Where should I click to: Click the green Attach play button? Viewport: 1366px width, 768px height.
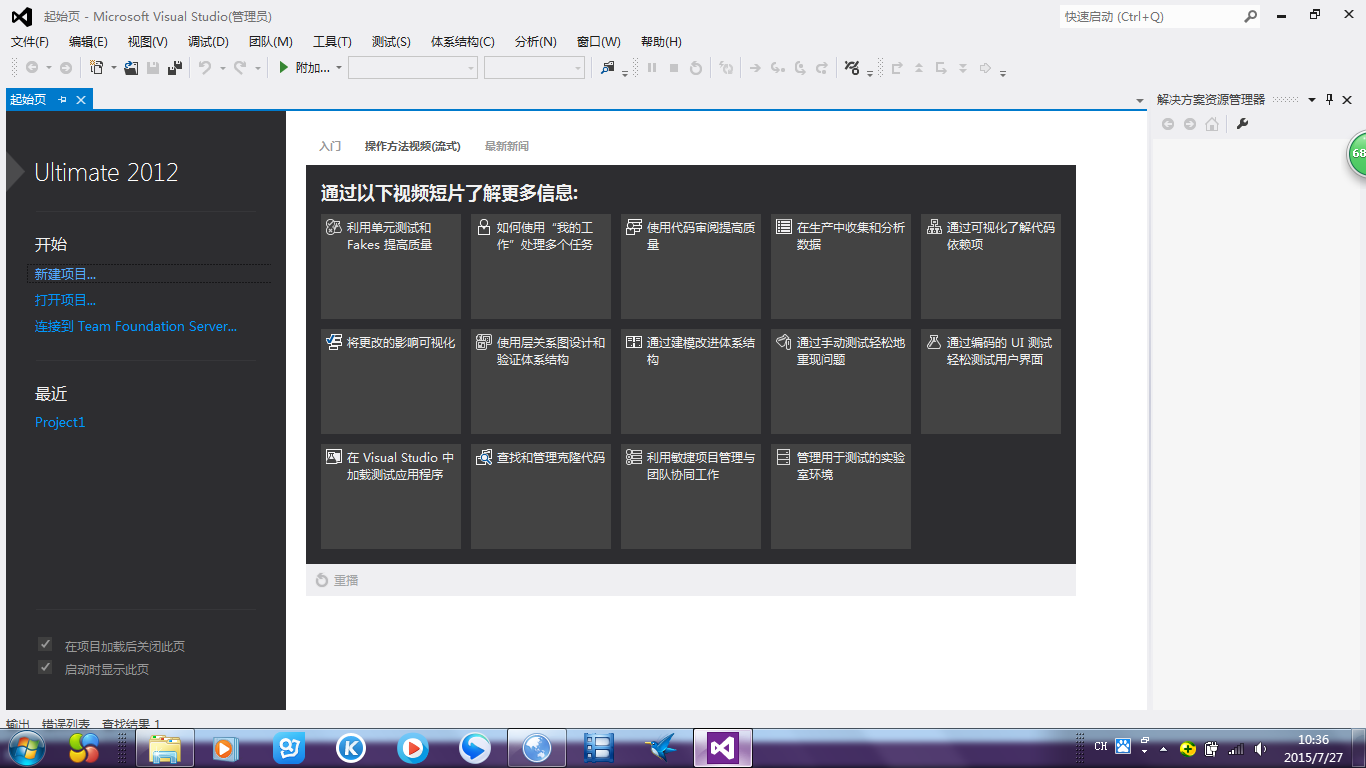pyautogui.click(x=284, y=68)
